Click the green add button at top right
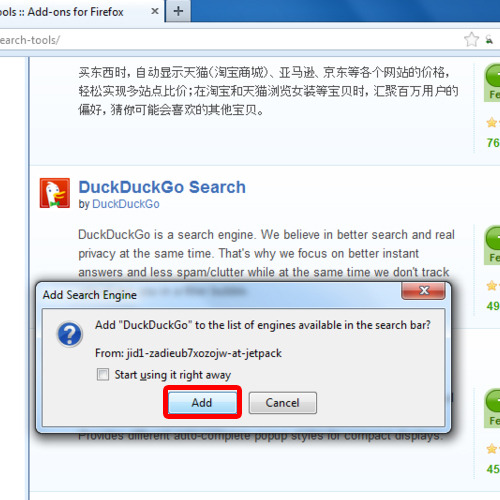The height and width of the screenshot is (500, 500). tap(494, 75)
